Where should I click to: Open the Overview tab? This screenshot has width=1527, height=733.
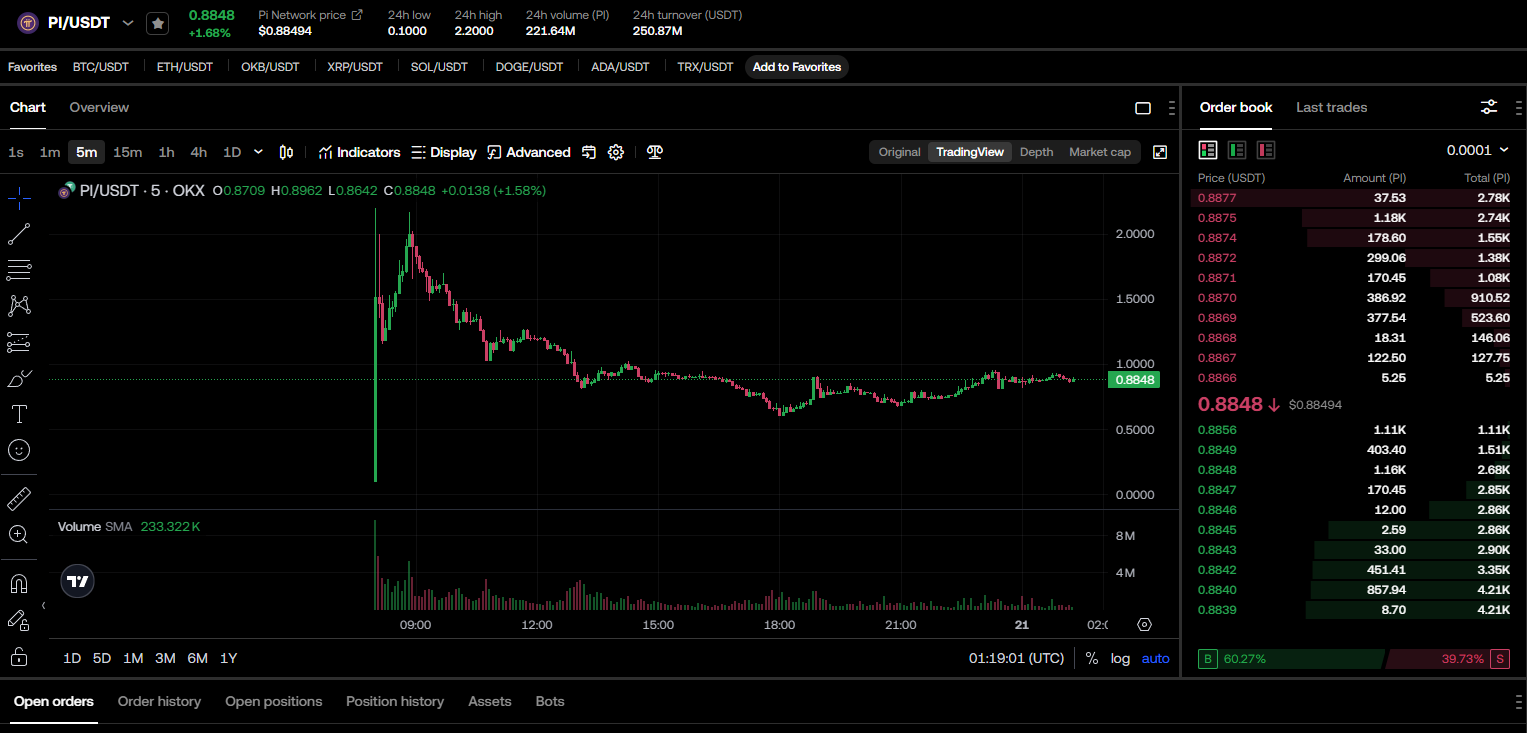[99, 107]
